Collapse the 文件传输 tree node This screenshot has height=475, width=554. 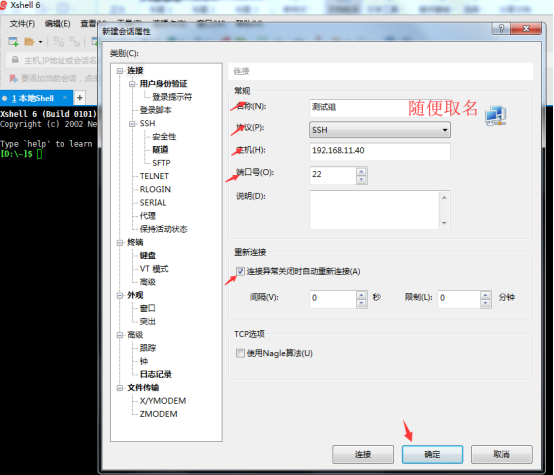[120, 388]
